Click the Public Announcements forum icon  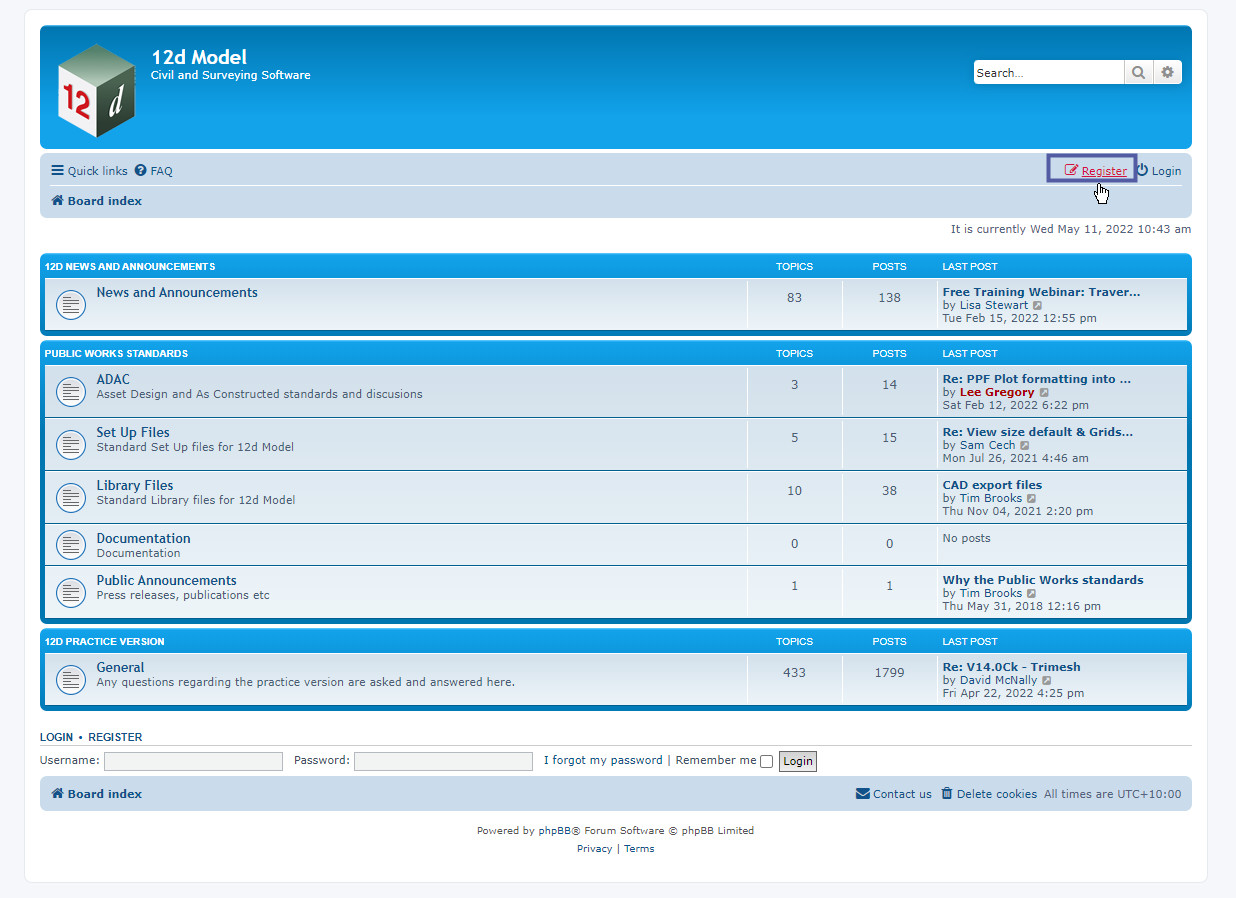(70, 593)
